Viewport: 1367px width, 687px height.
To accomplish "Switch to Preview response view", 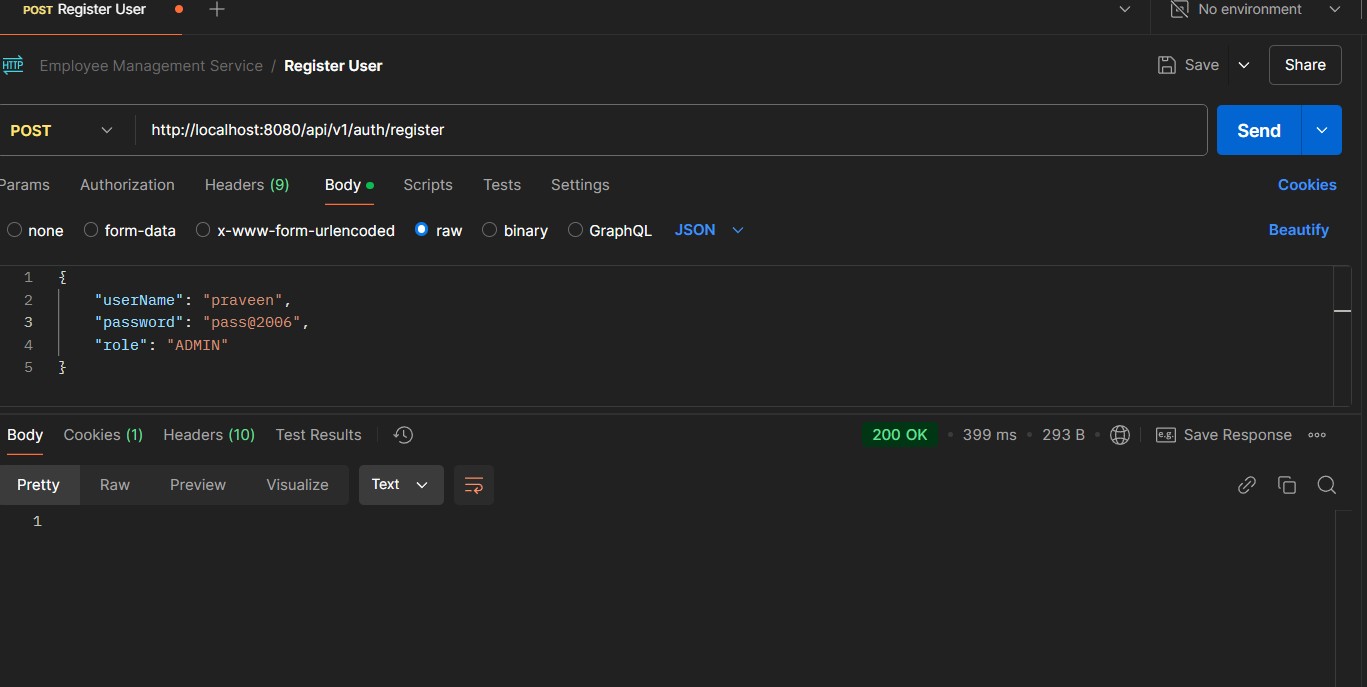I will [198, 485].
